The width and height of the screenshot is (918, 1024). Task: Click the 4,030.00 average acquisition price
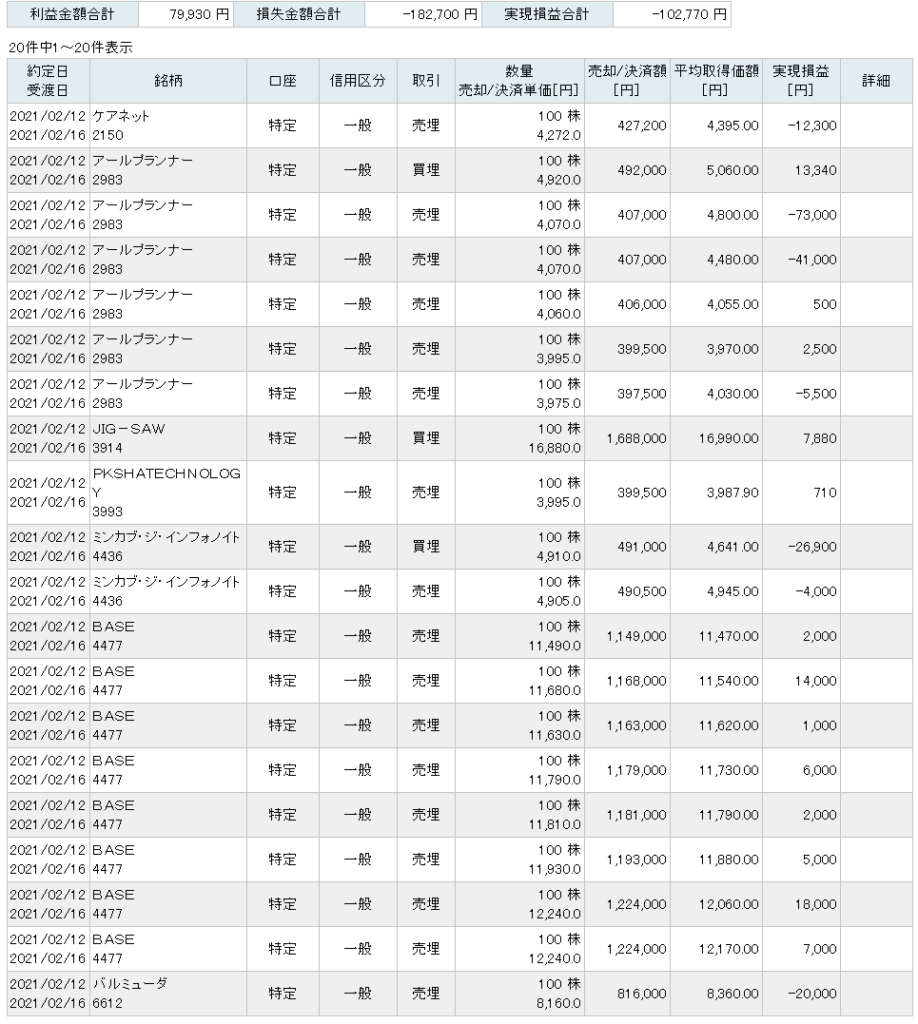pyautogui.click(x=733, y=394)
